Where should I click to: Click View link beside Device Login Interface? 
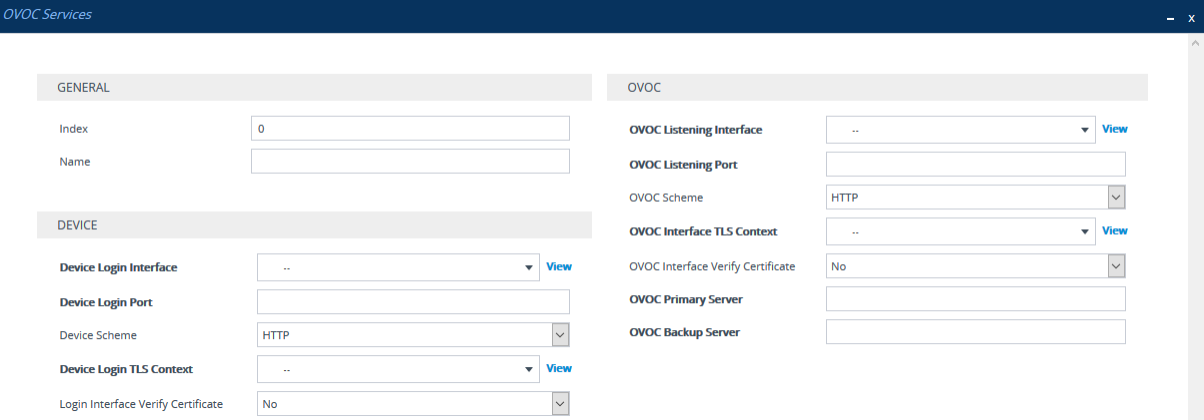pyautogui.click(x=559, y=267)
